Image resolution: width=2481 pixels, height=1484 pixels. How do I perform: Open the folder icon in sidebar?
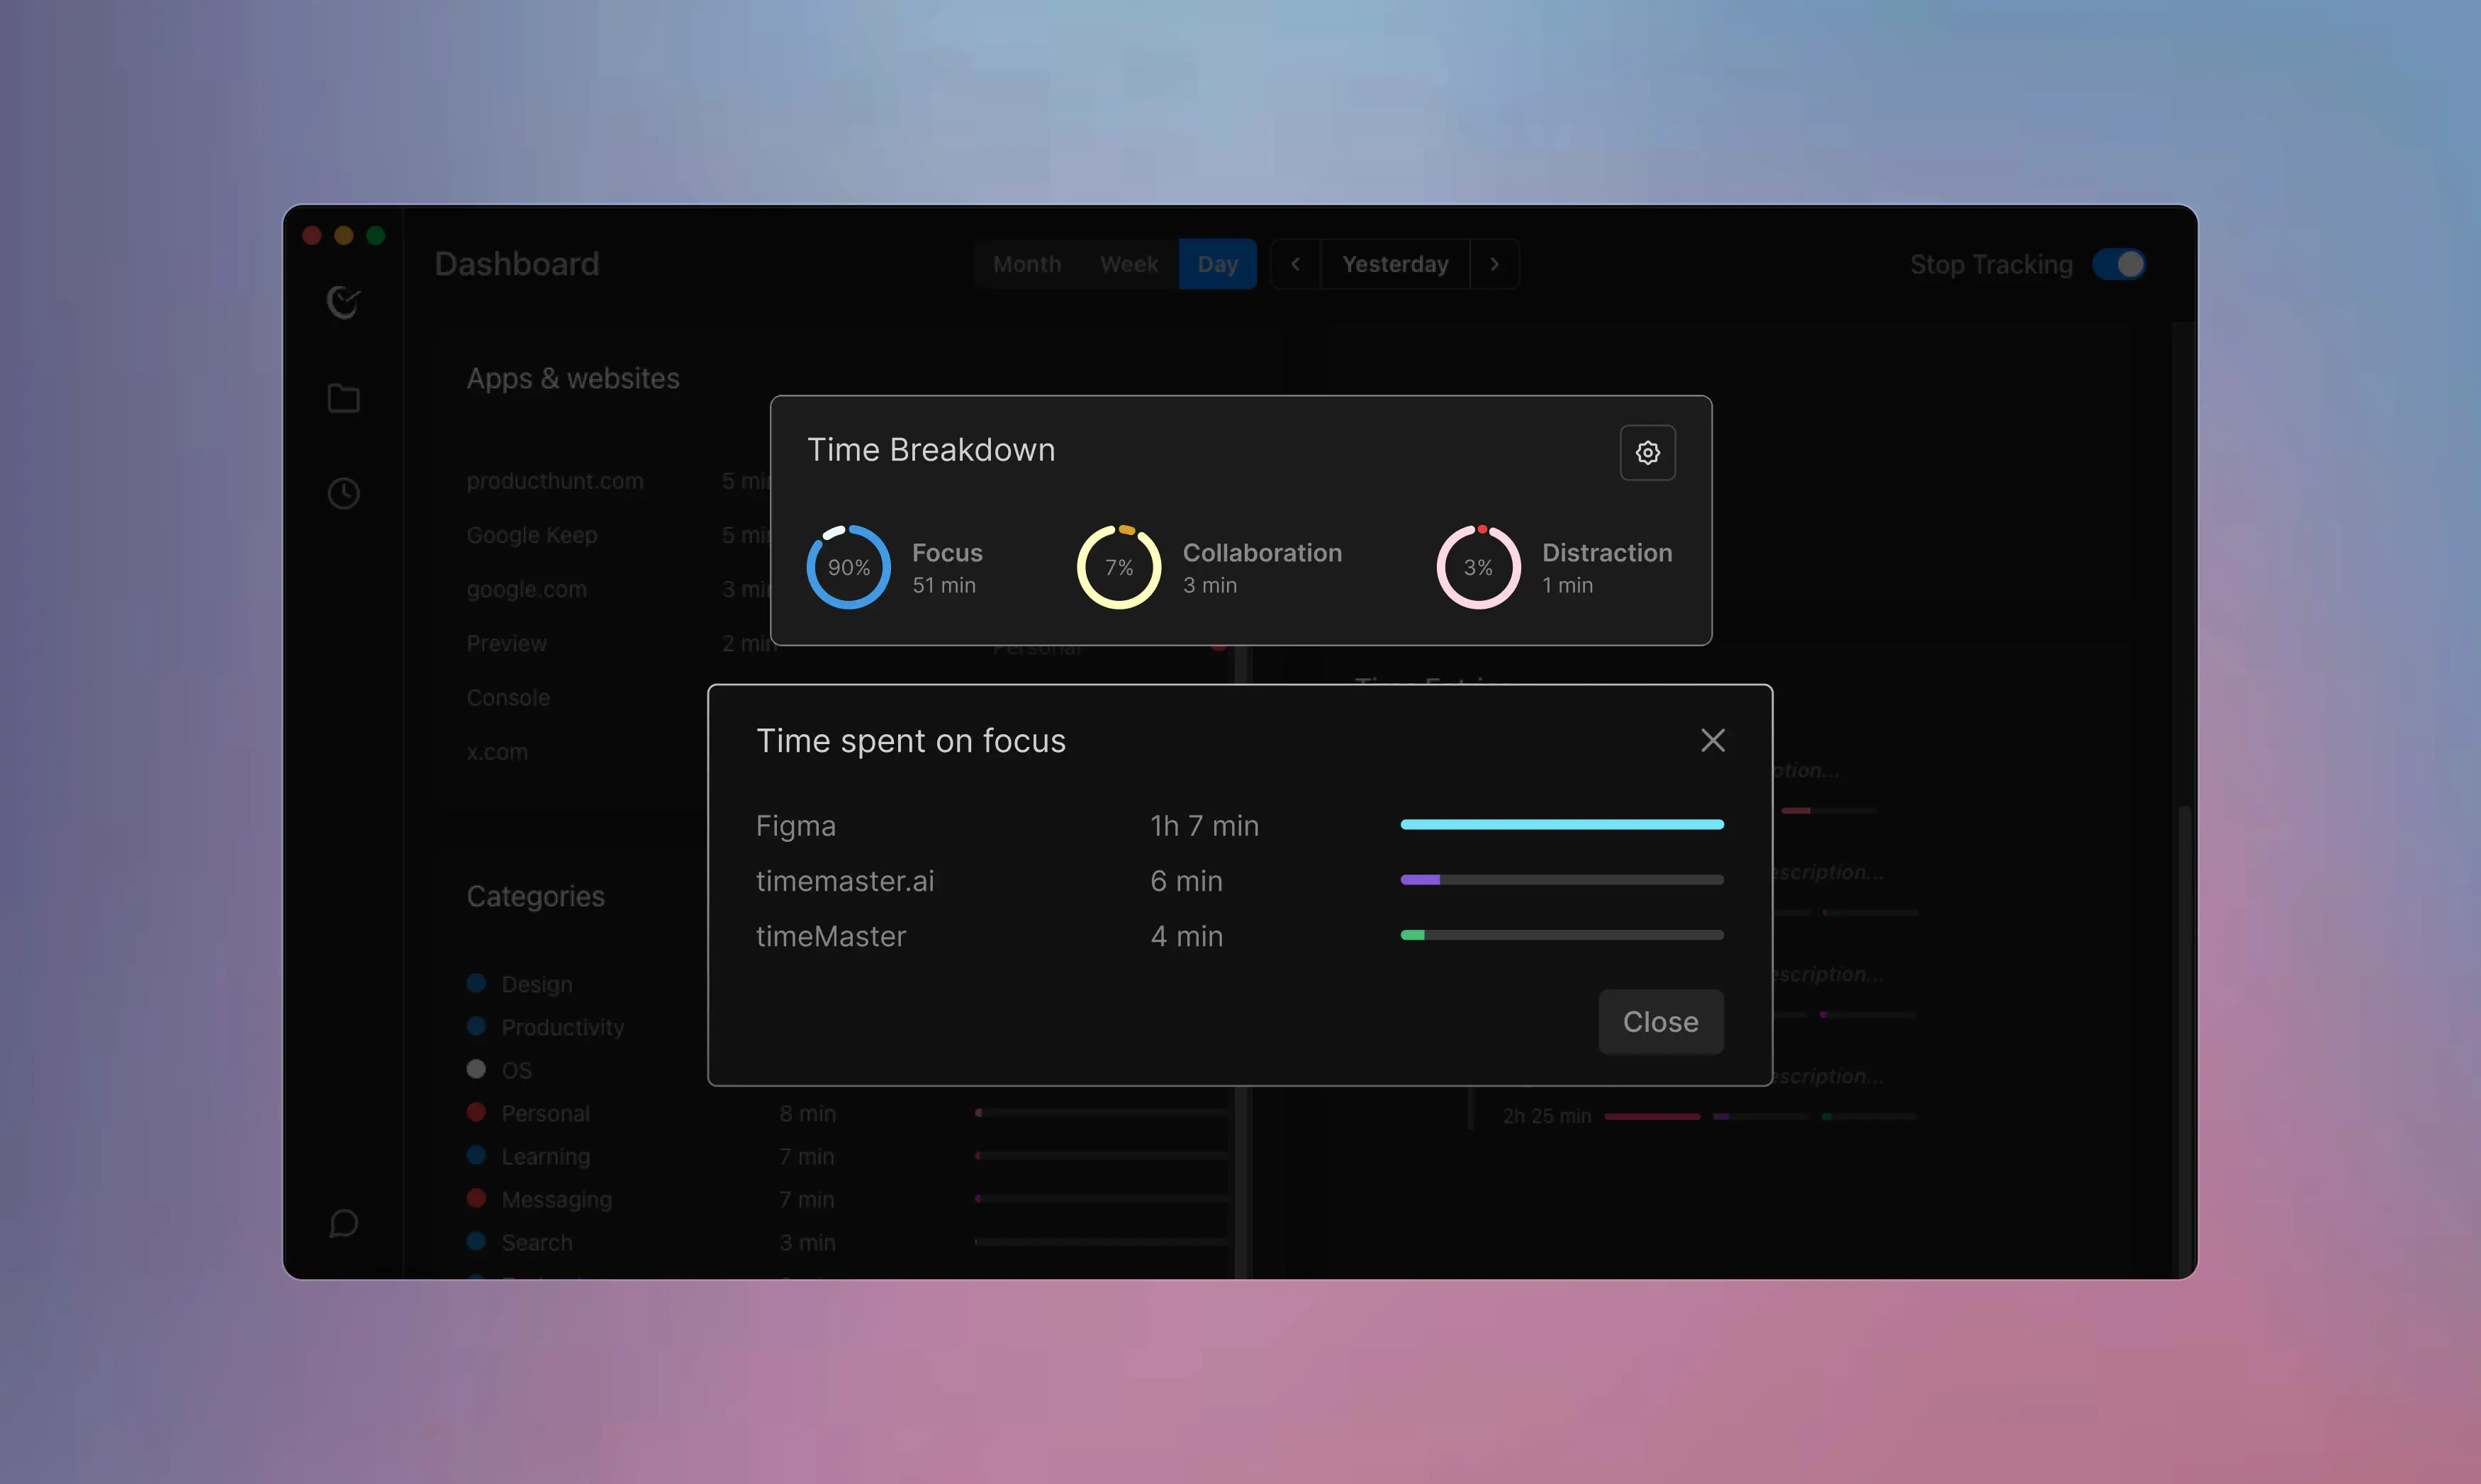[343, 398]
